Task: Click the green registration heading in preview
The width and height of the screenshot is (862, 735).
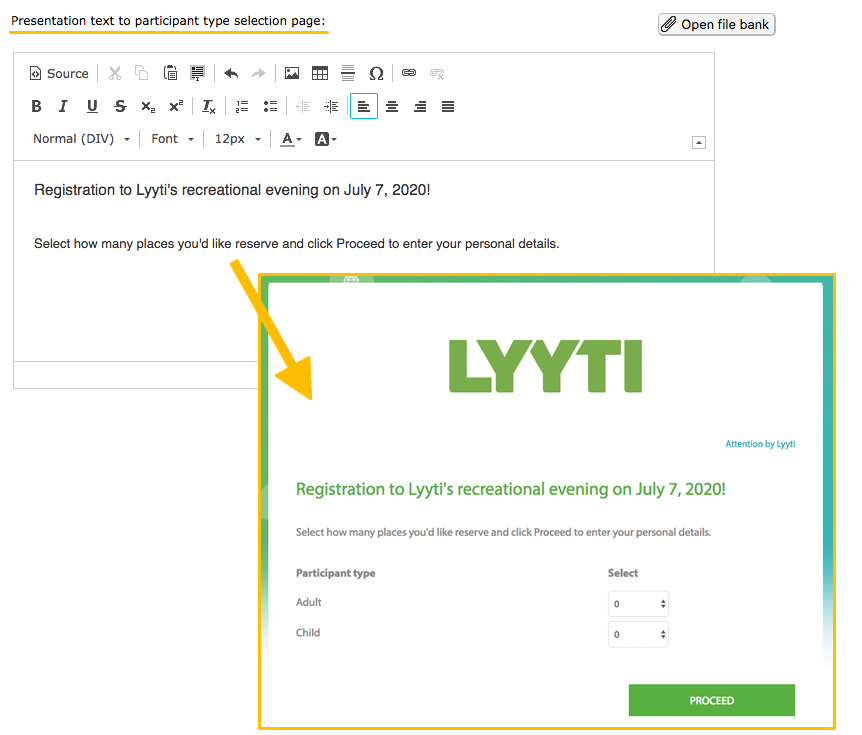Action: coord(511,489)
